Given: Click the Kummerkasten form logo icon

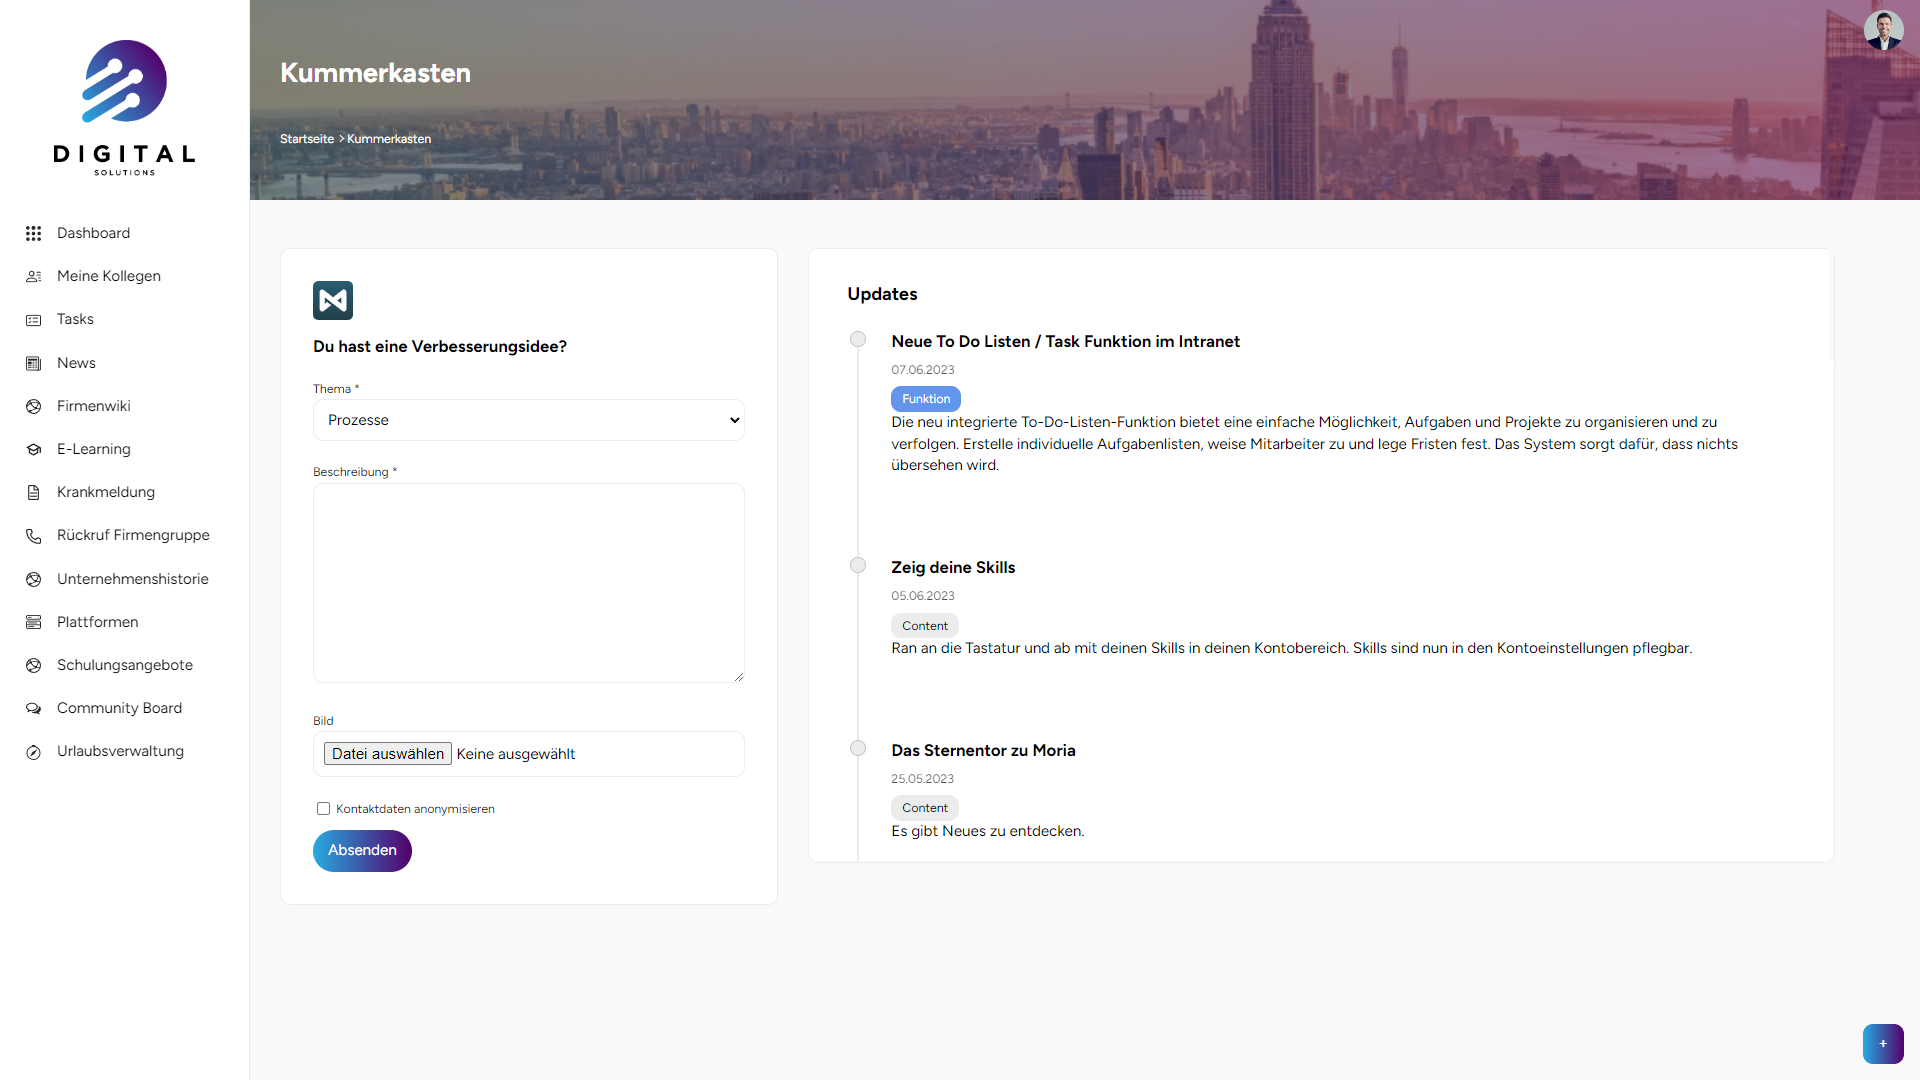Looking at the screenshot, I should tap(333, 300).
